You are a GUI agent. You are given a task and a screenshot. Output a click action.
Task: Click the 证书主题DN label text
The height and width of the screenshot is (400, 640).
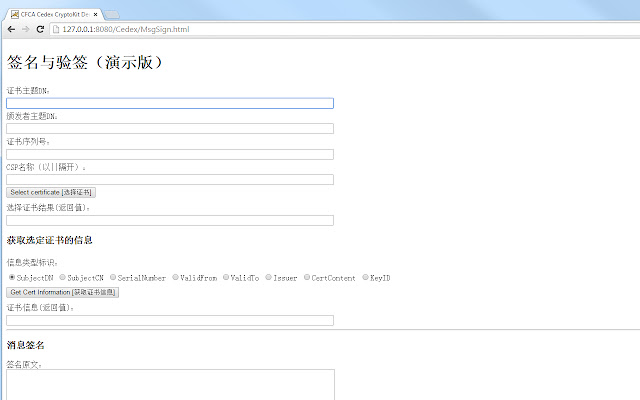pos(28,91)
